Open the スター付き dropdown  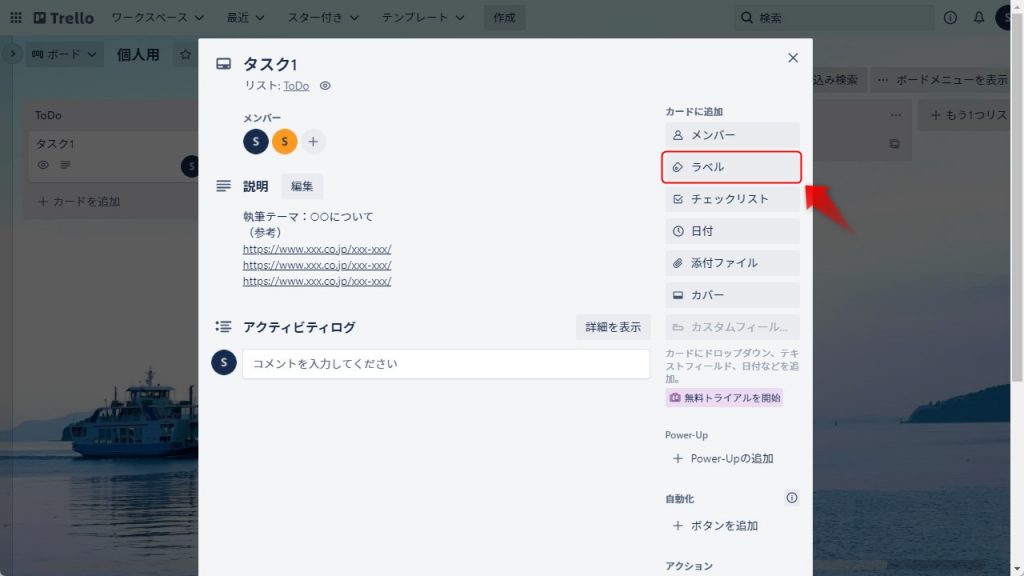click(323, 18)
